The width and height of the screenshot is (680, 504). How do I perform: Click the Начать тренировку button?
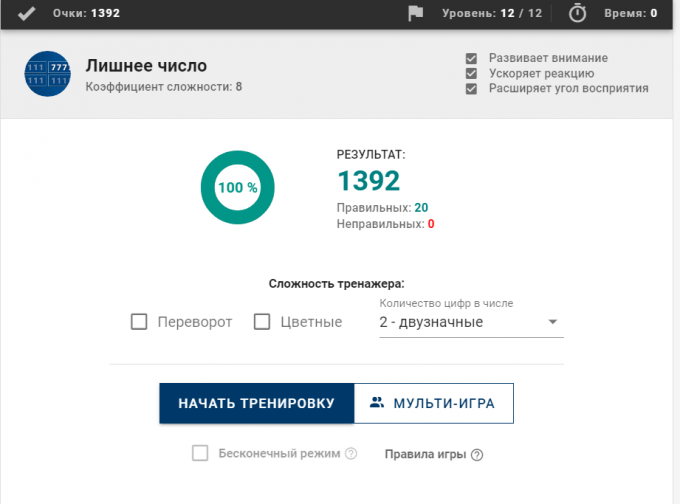(x=256, y=403)
